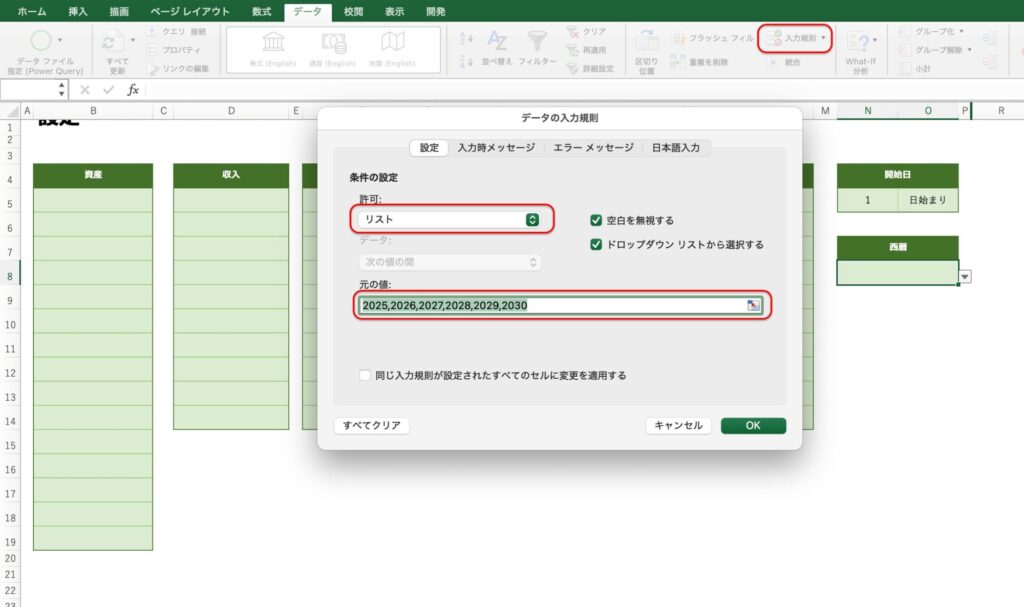Click the What-If 分析 icon
1024x607 pixels.
tap(859, 43)
